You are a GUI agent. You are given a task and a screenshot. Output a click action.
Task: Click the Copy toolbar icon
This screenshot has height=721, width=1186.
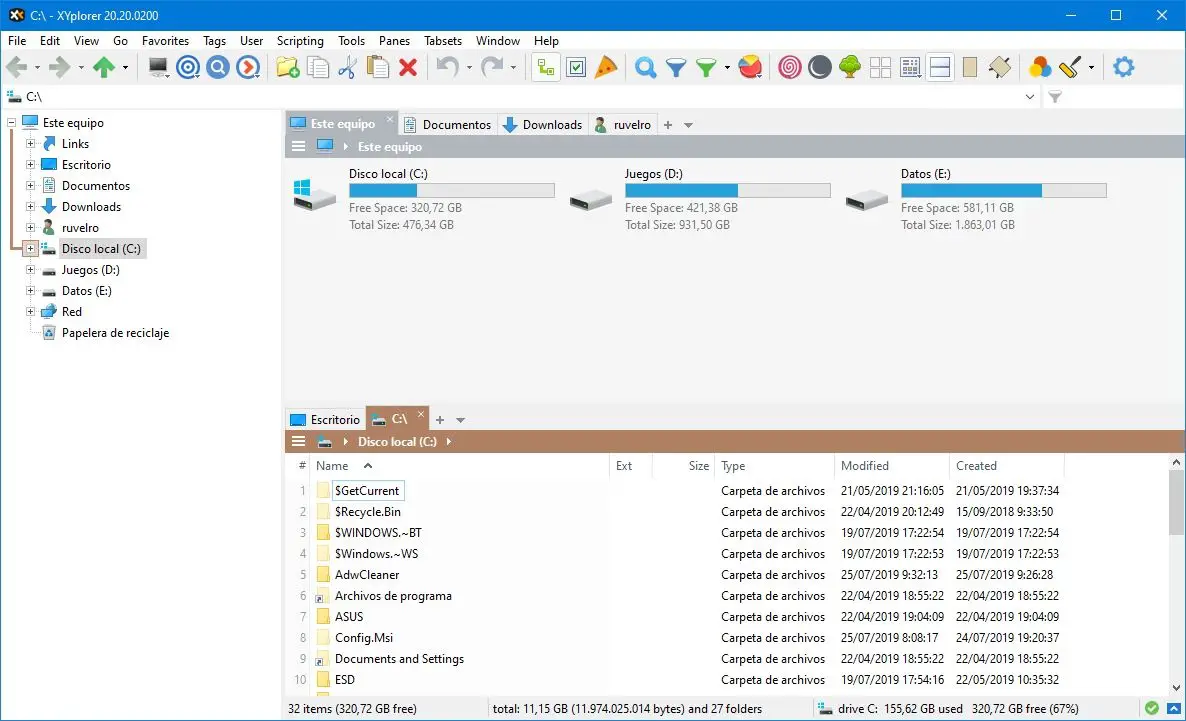(x=318, y=67)
